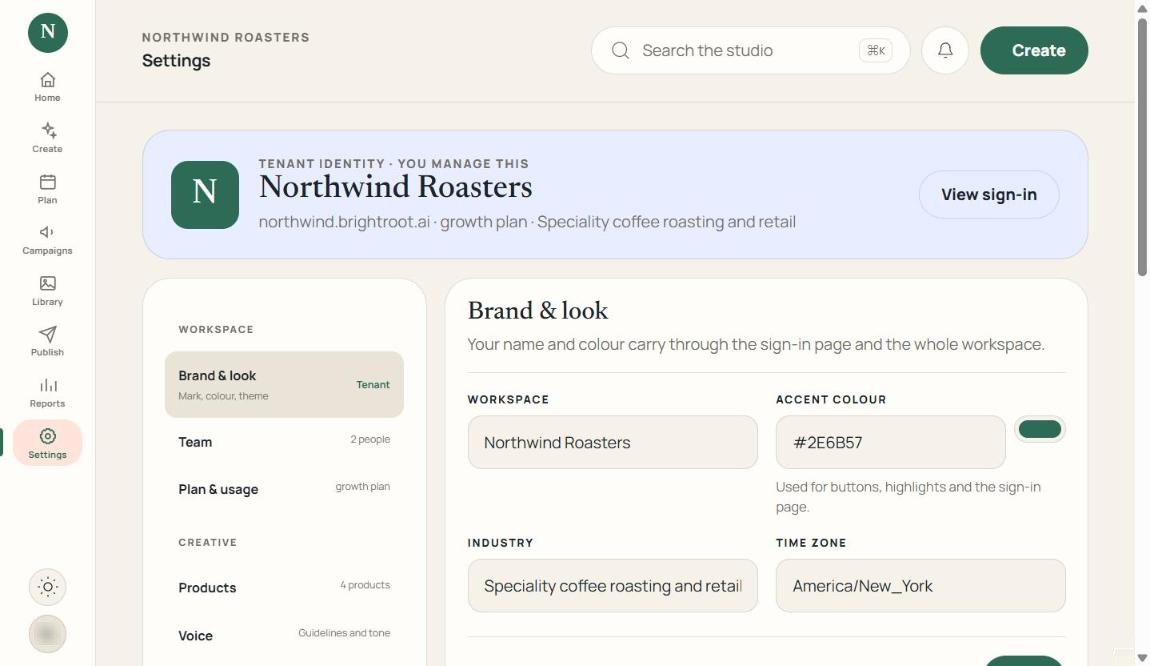
Task: Focus the Search the studio field
Action: [x=750, y=50]
